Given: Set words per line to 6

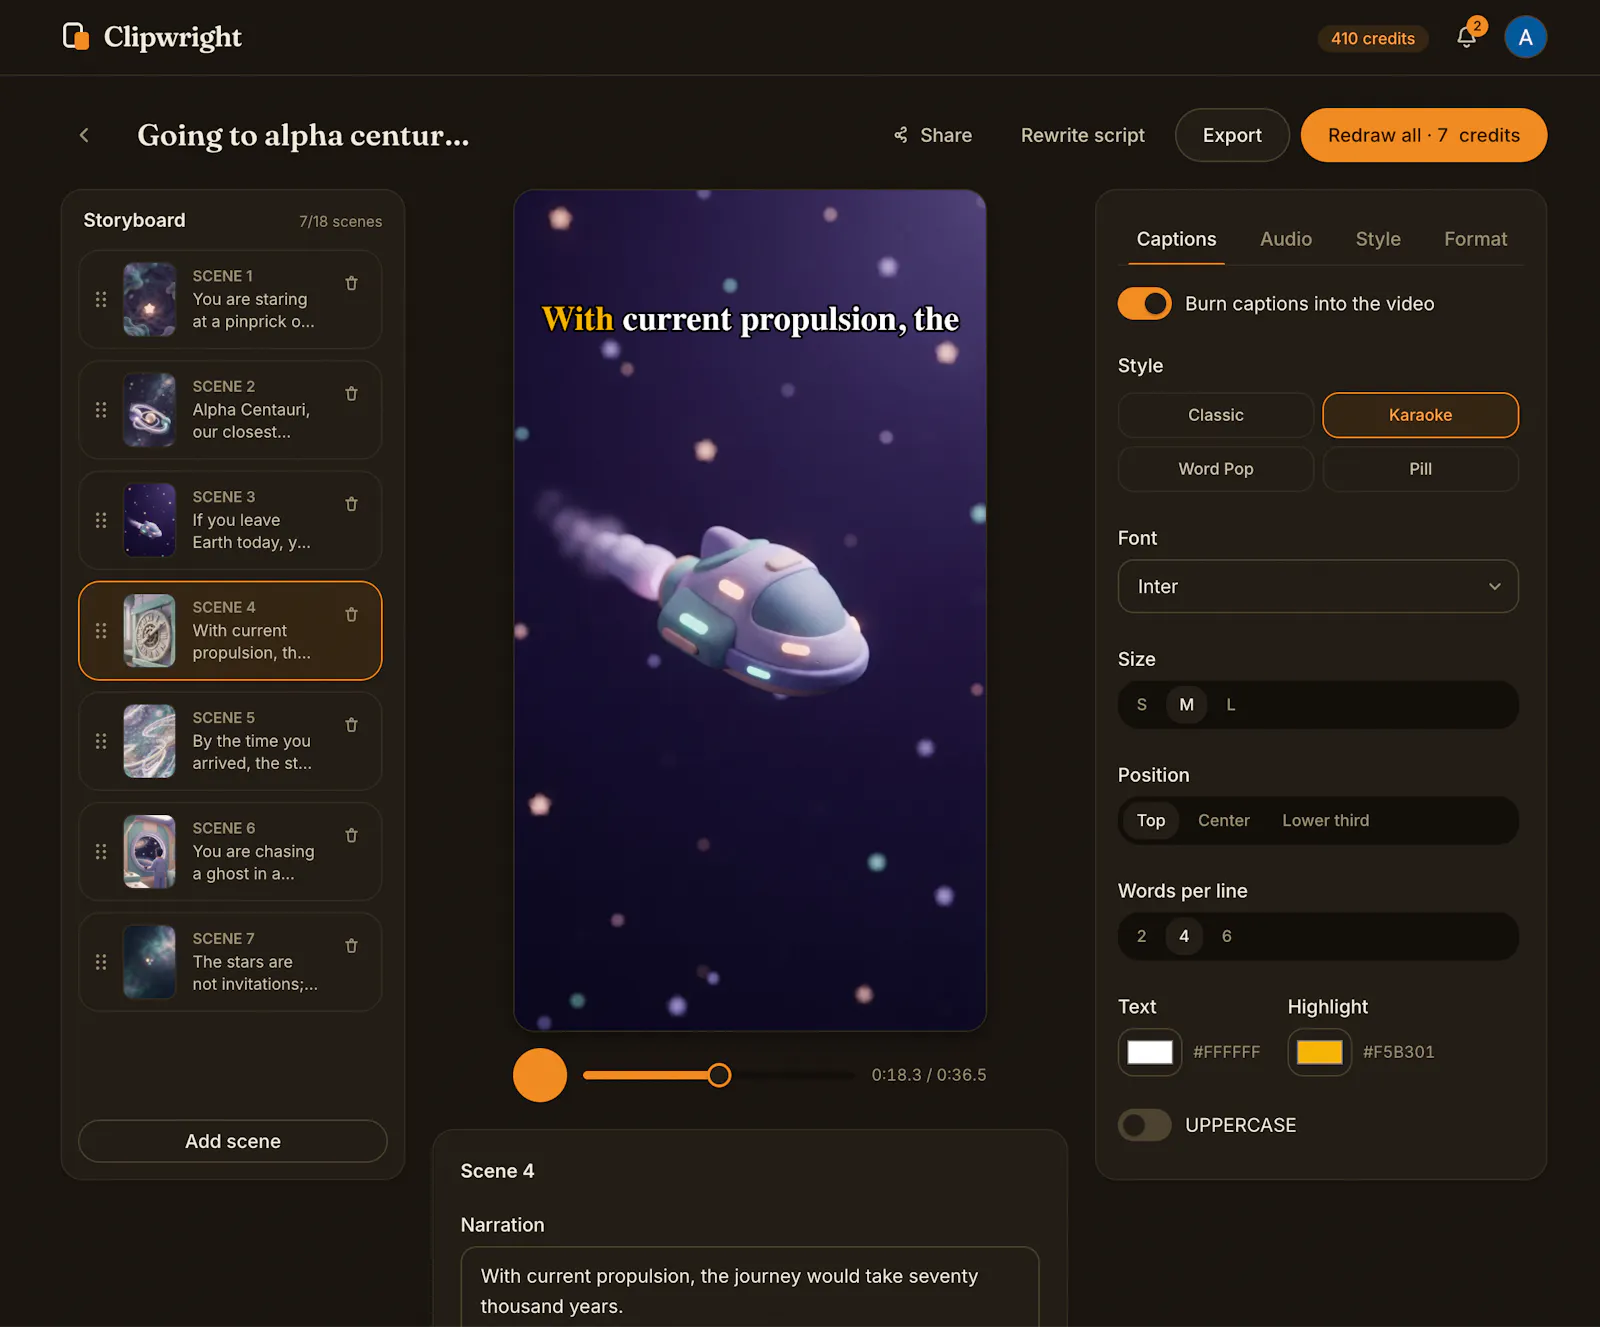Looking at the screenshot, I should tap(1227, 936).
